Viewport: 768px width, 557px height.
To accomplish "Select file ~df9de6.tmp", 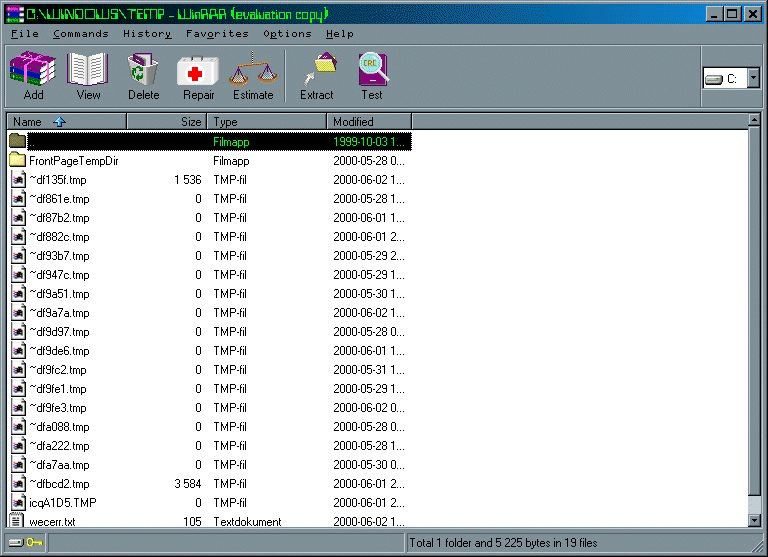I will pyautogui.click(x=59, y=351).
